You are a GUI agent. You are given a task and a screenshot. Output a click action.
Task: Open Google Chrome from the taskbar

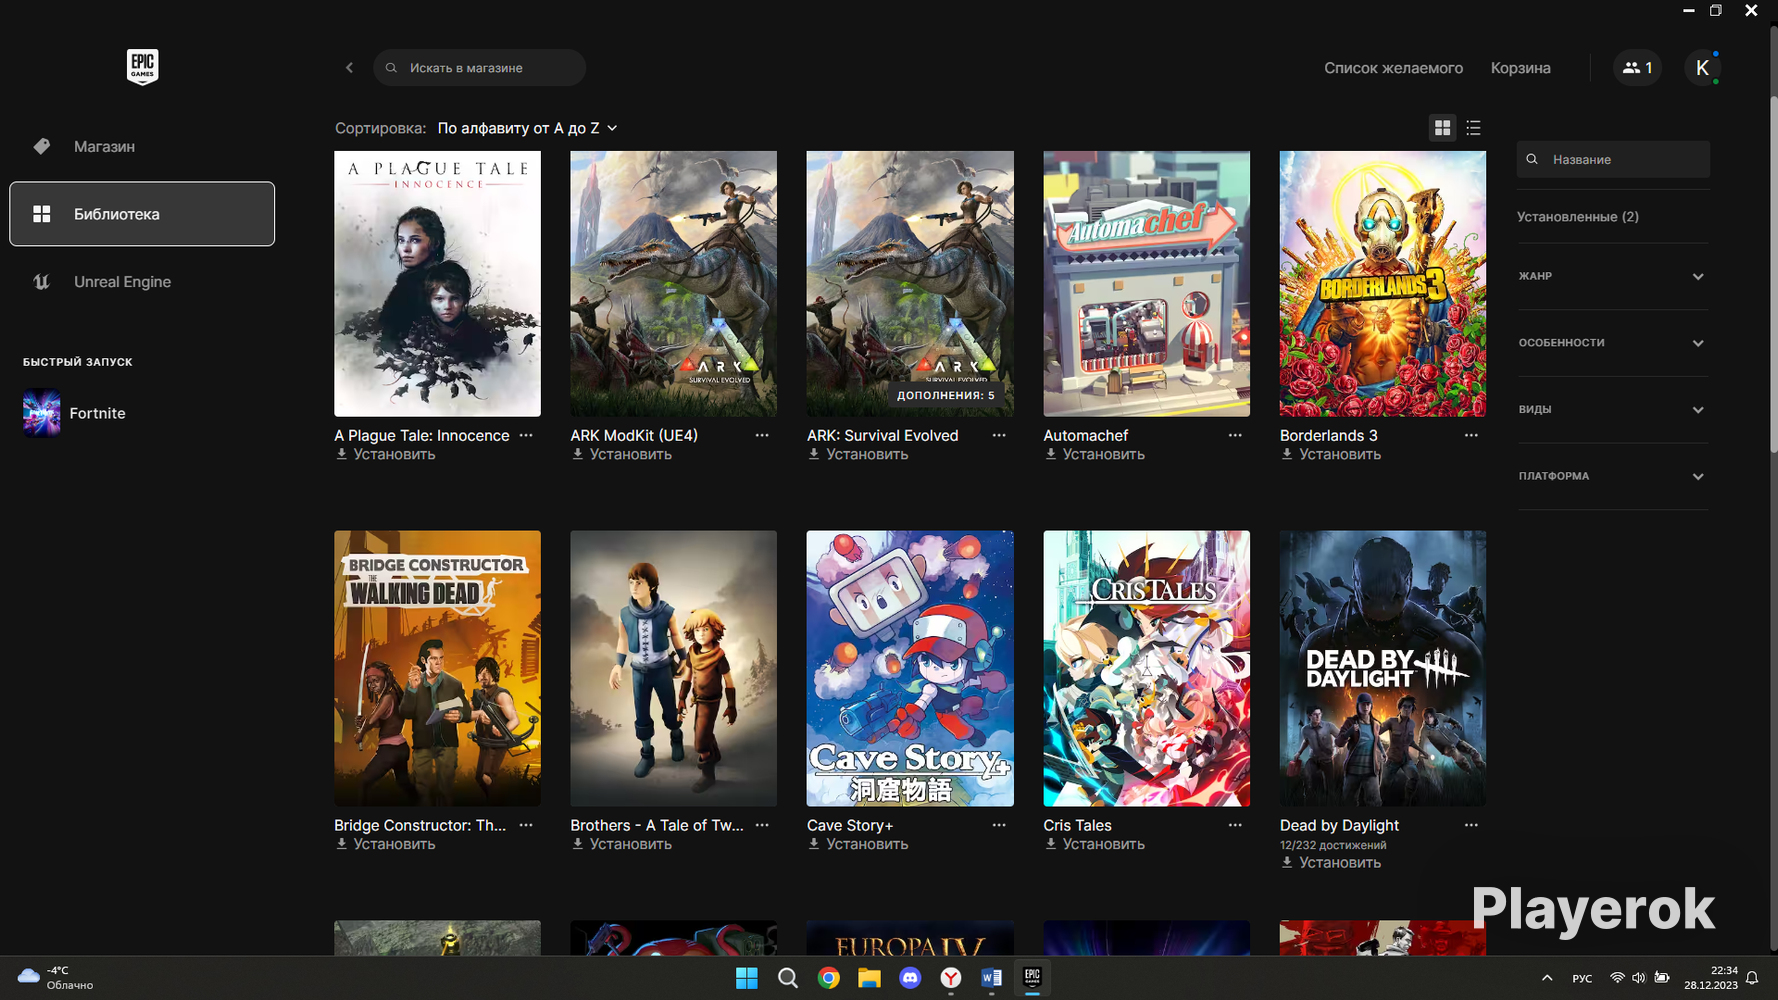tap(829, 978)
